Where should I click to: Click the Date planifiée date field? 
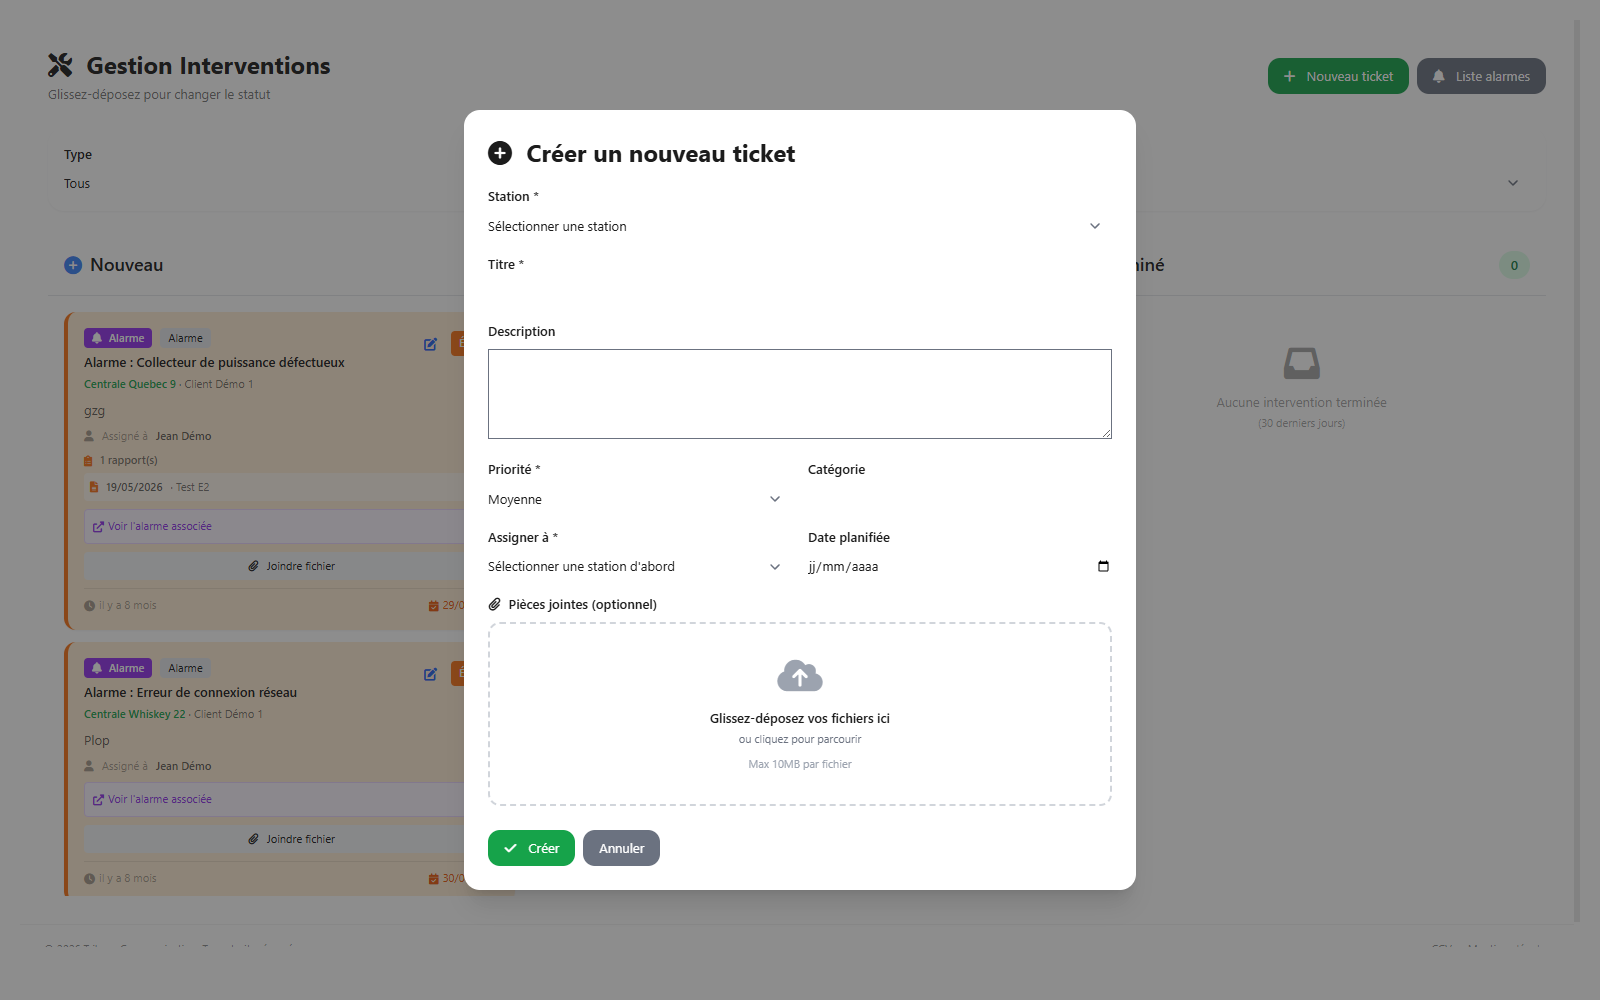pyautogui.click(x=960, y=566)
